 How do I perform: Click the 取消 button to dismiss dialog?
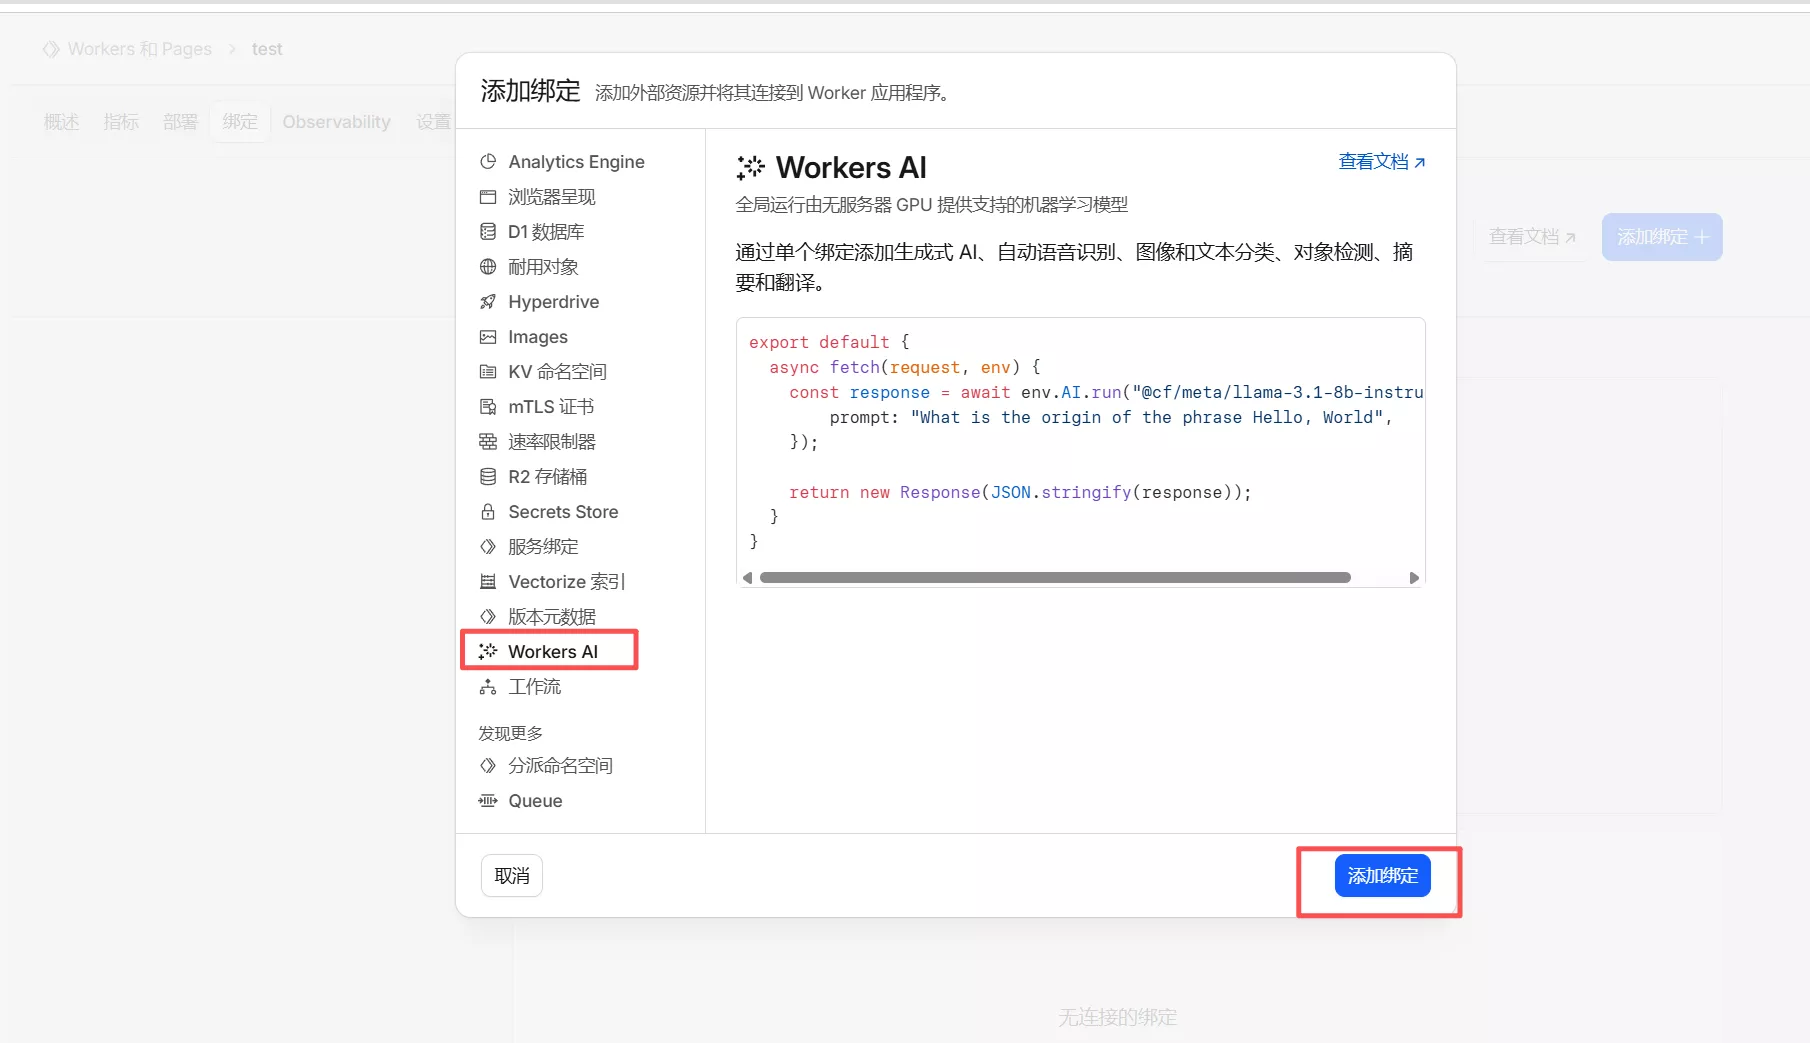click(511, 875)
